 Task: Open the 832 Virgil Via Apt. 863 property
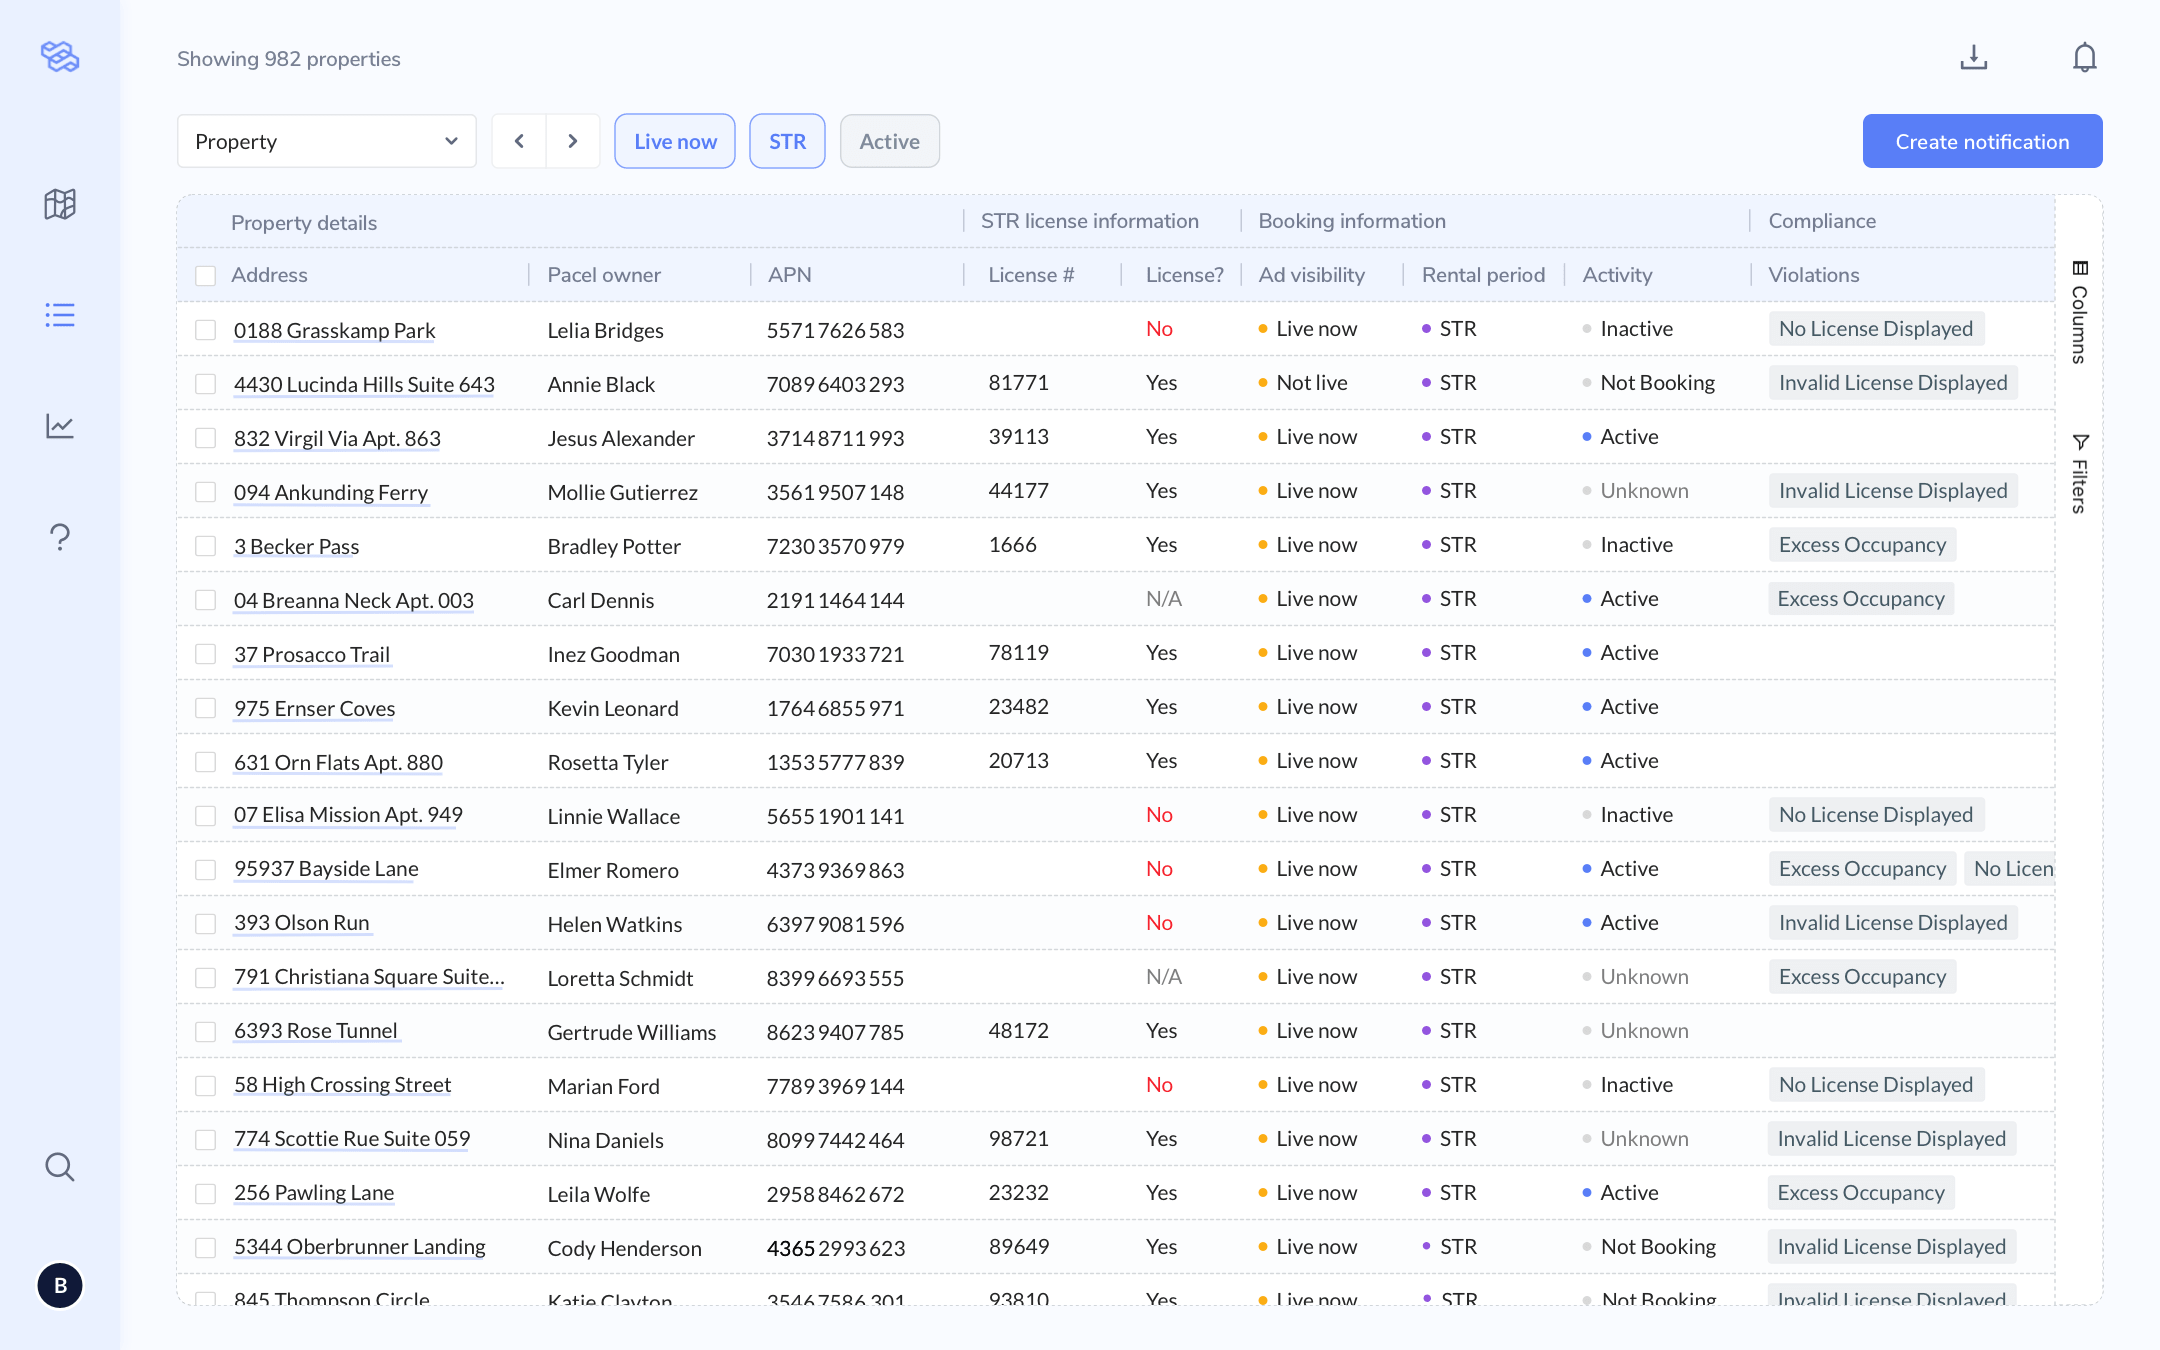[x=337, y=438]
